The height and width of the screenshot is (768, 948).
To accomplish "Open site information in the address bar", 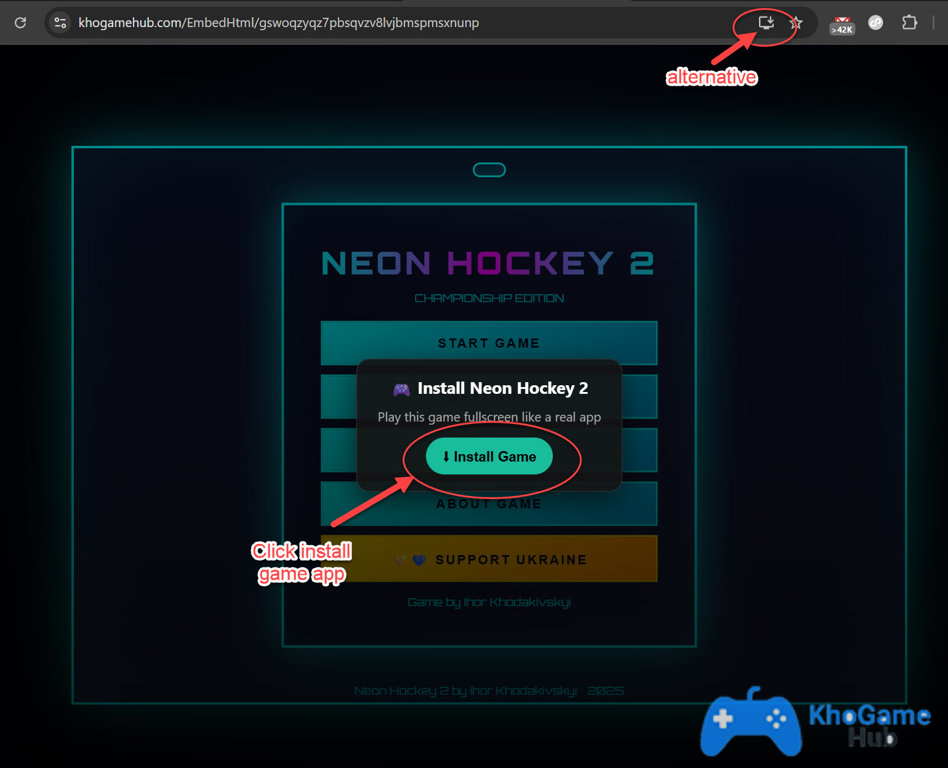I will [x=59, y=22].
